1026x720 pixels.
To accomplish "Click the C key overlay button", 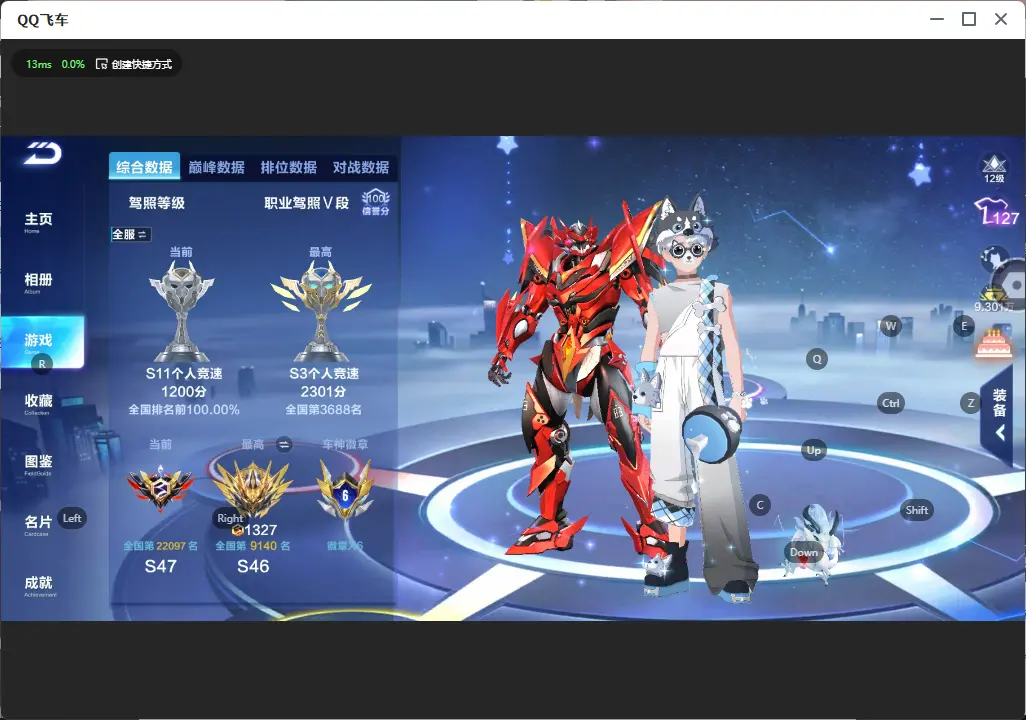I will click(760, 505).
